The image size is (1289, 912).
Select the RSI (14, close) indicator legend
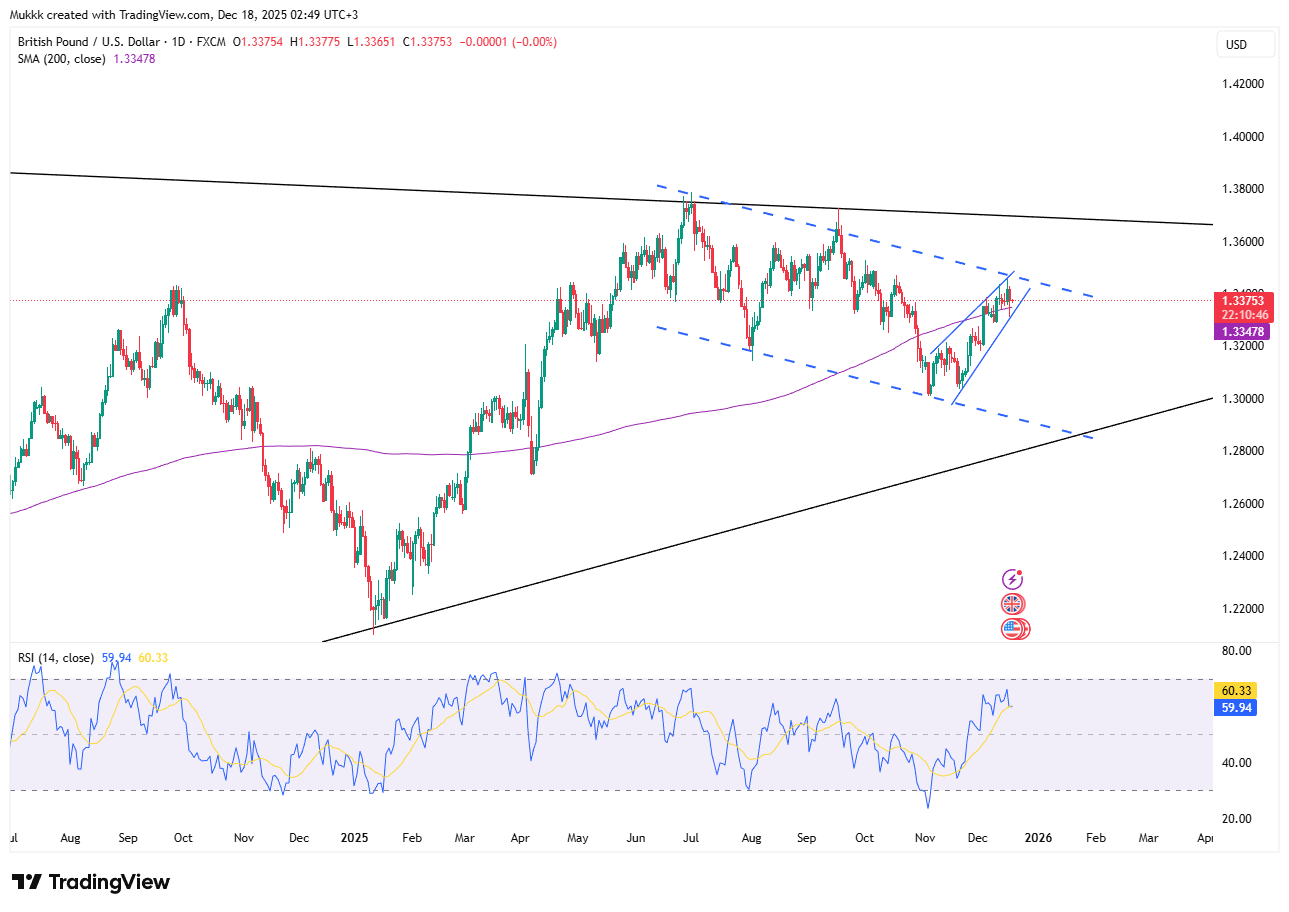(x=56, y=658)
